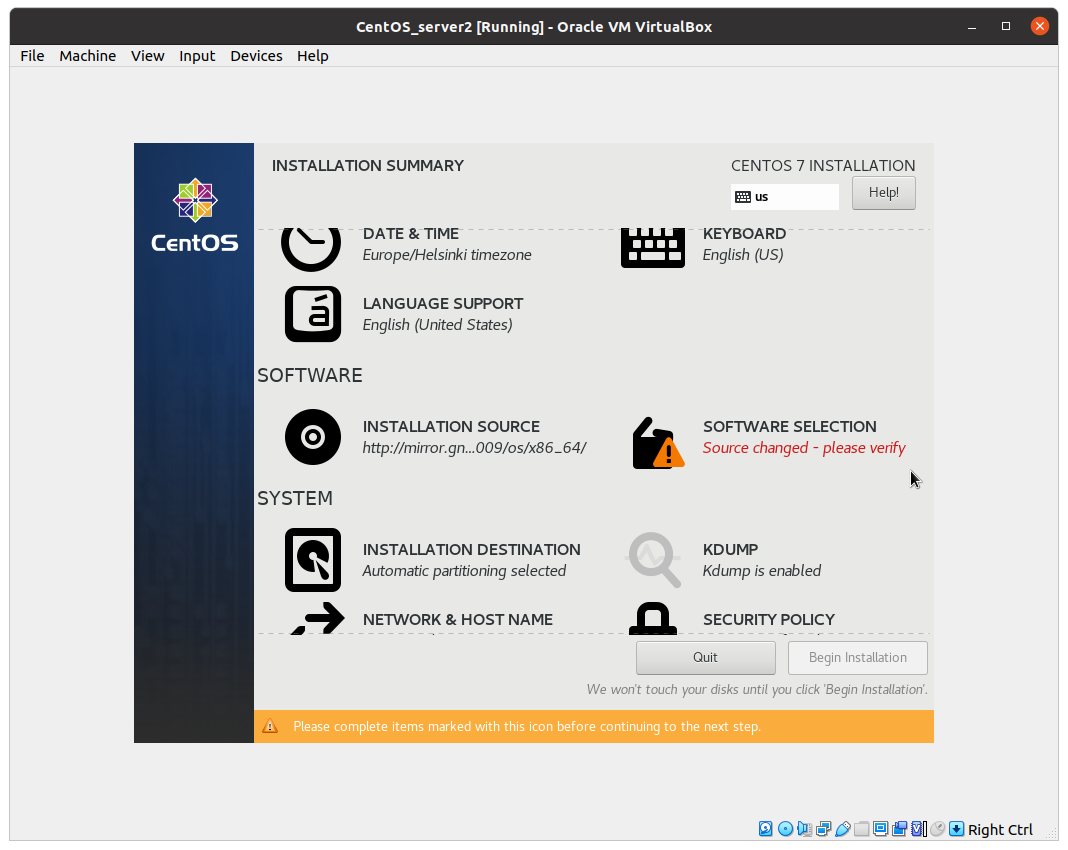
Task: Click the Installation Destination hard disk icon
Action: pos(312,560)
